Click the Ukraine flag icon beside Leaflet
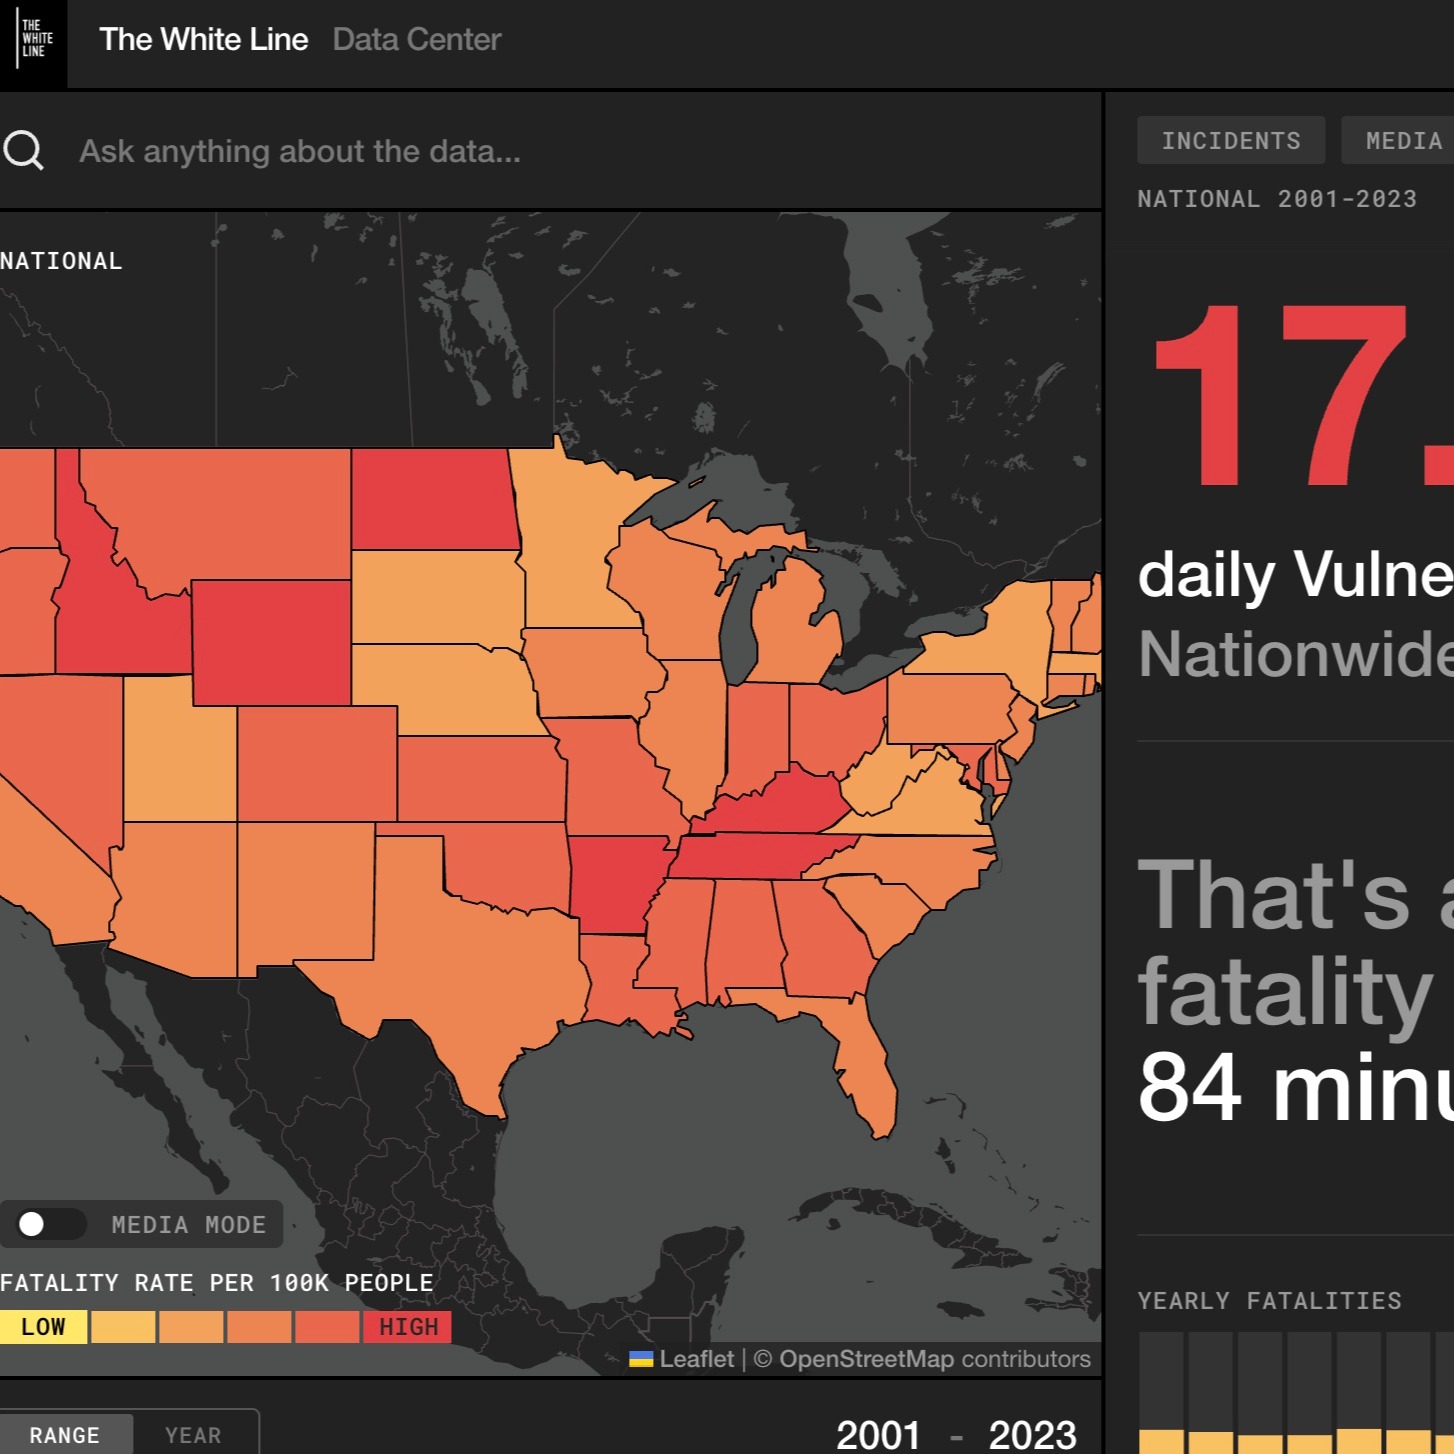The height and width of the screenshot is (1454, 1454). tap(641, 1359)
